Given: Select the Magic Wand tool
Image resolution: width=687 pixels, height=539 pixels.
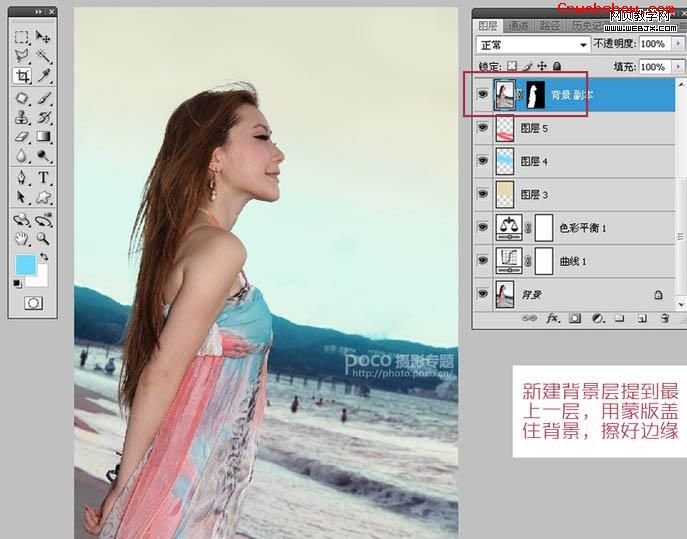Looking at the screenshot, I should click(x=43, y=56).
